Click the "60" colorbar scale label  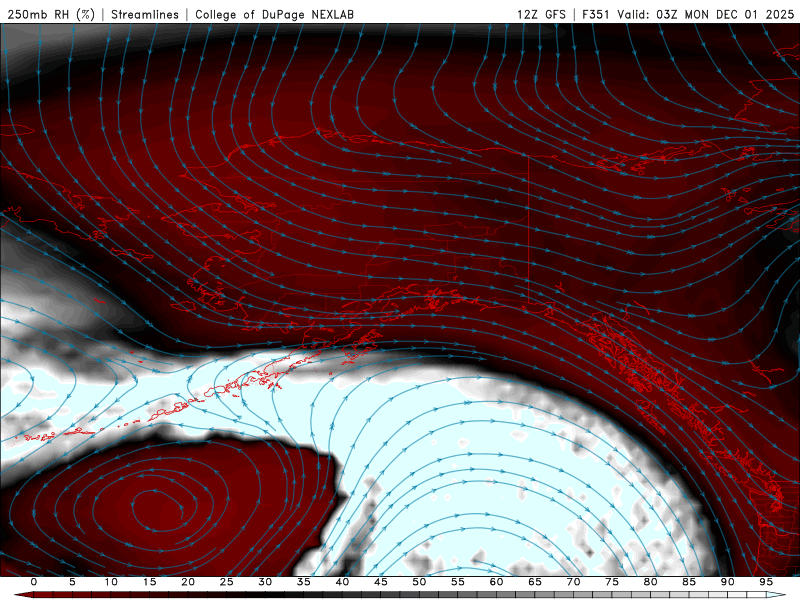496,582
